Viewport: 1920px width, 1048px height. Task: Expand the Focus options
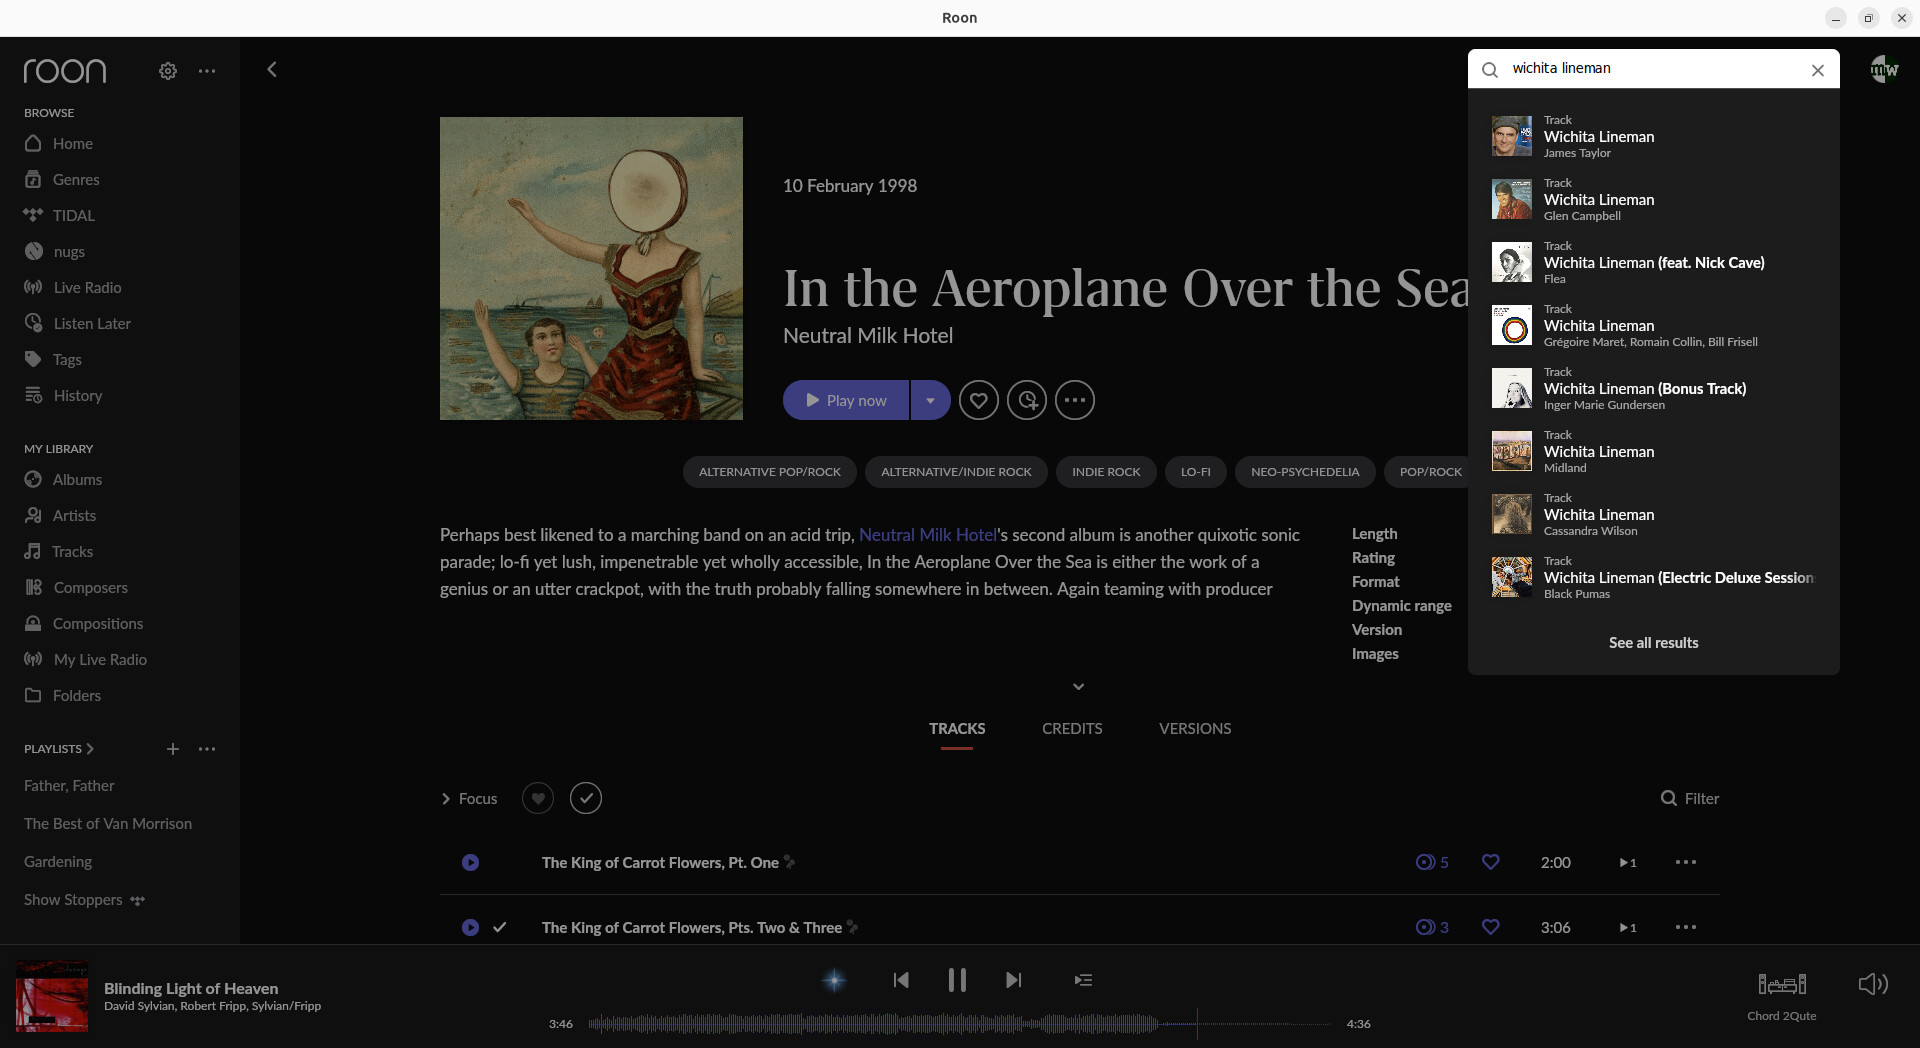pos(469,798)
